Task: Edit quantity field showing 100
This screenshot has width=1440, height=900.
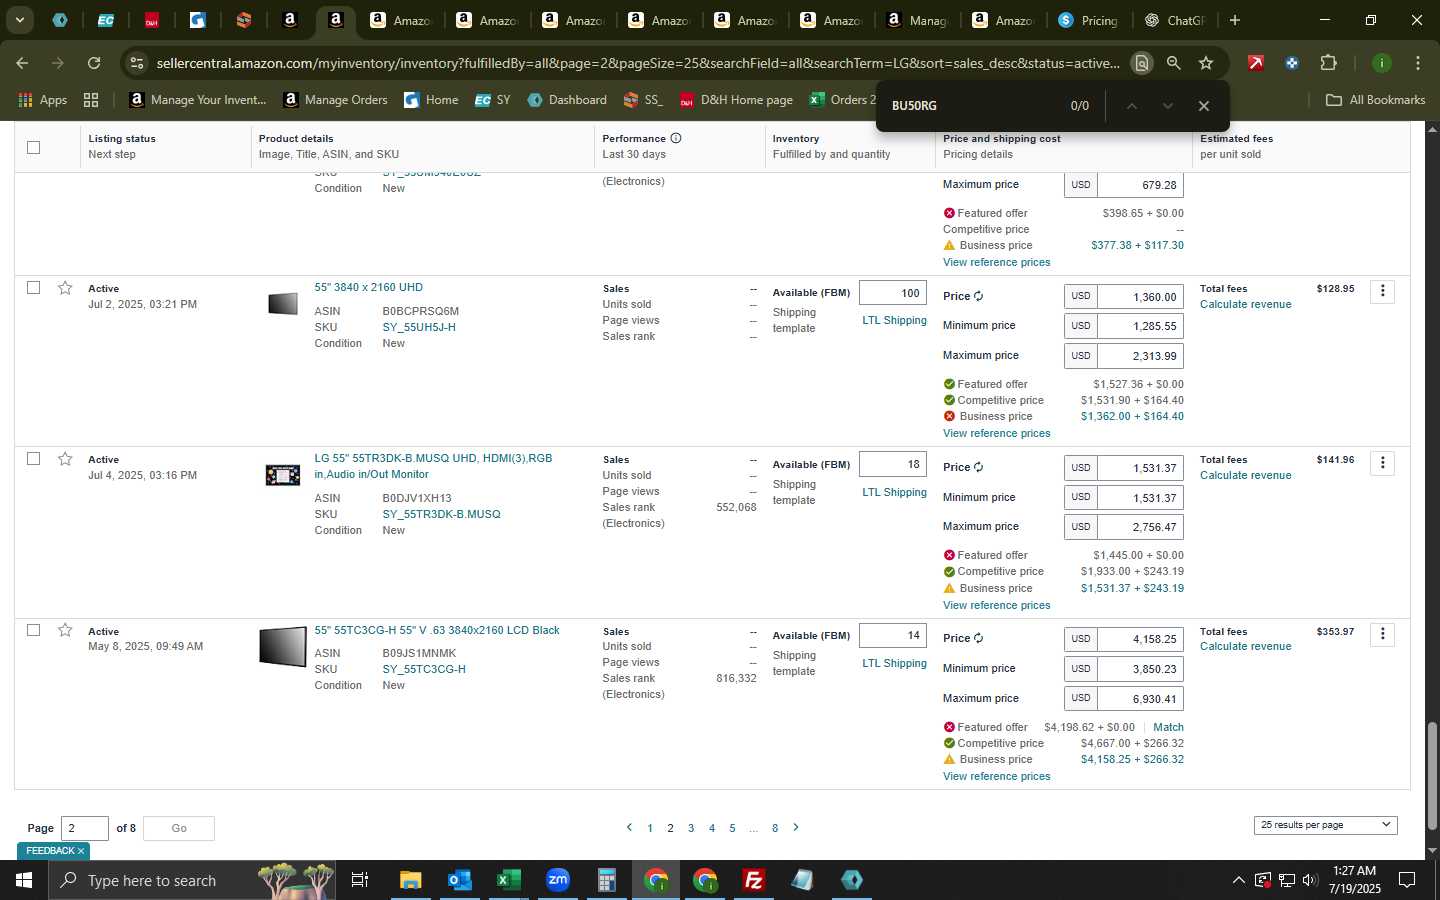Action: pos(893,293)
